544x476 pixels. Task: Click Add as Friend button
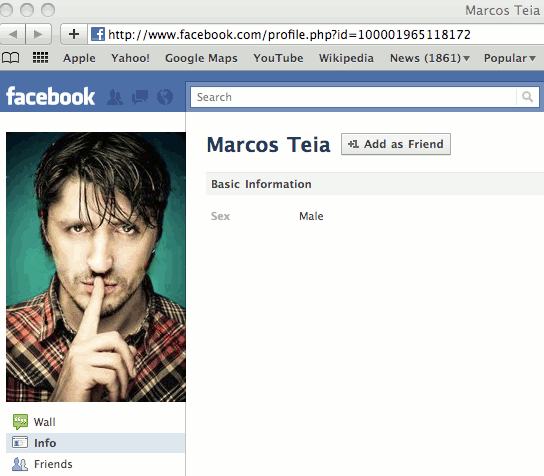(x=396, y=144)
